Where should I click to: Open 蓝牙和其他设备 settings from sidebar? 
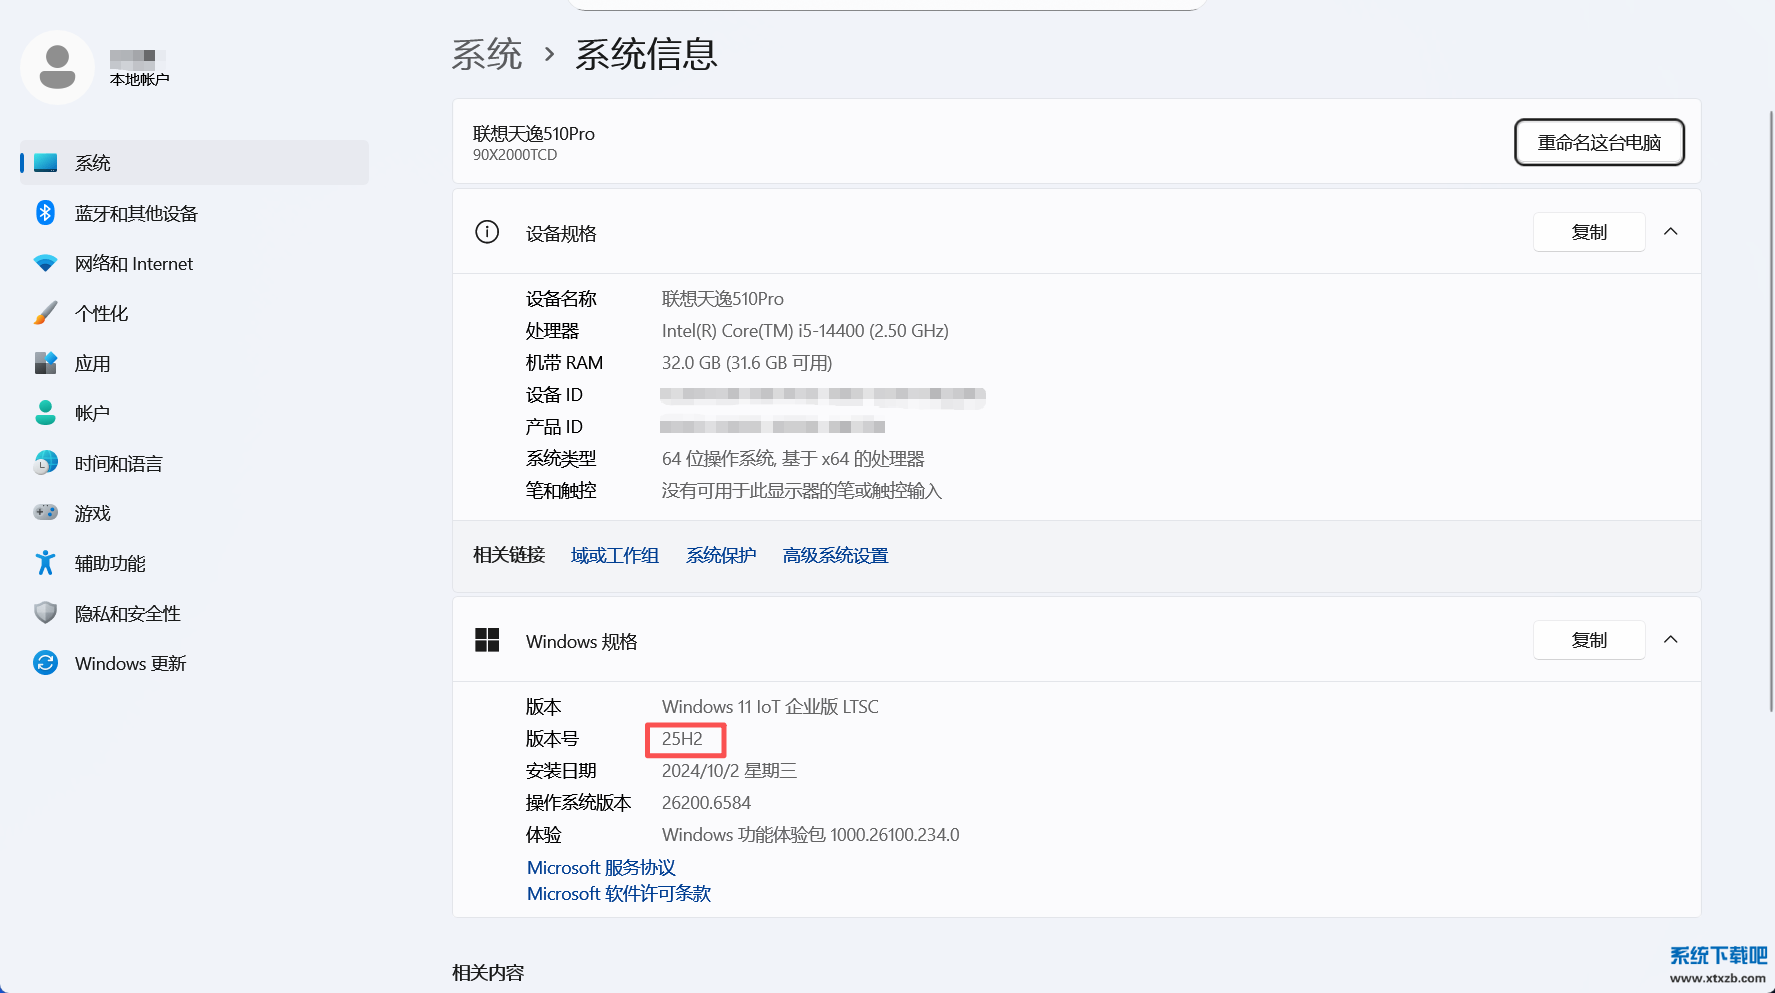pyautogui.click(x=136, y=213)
